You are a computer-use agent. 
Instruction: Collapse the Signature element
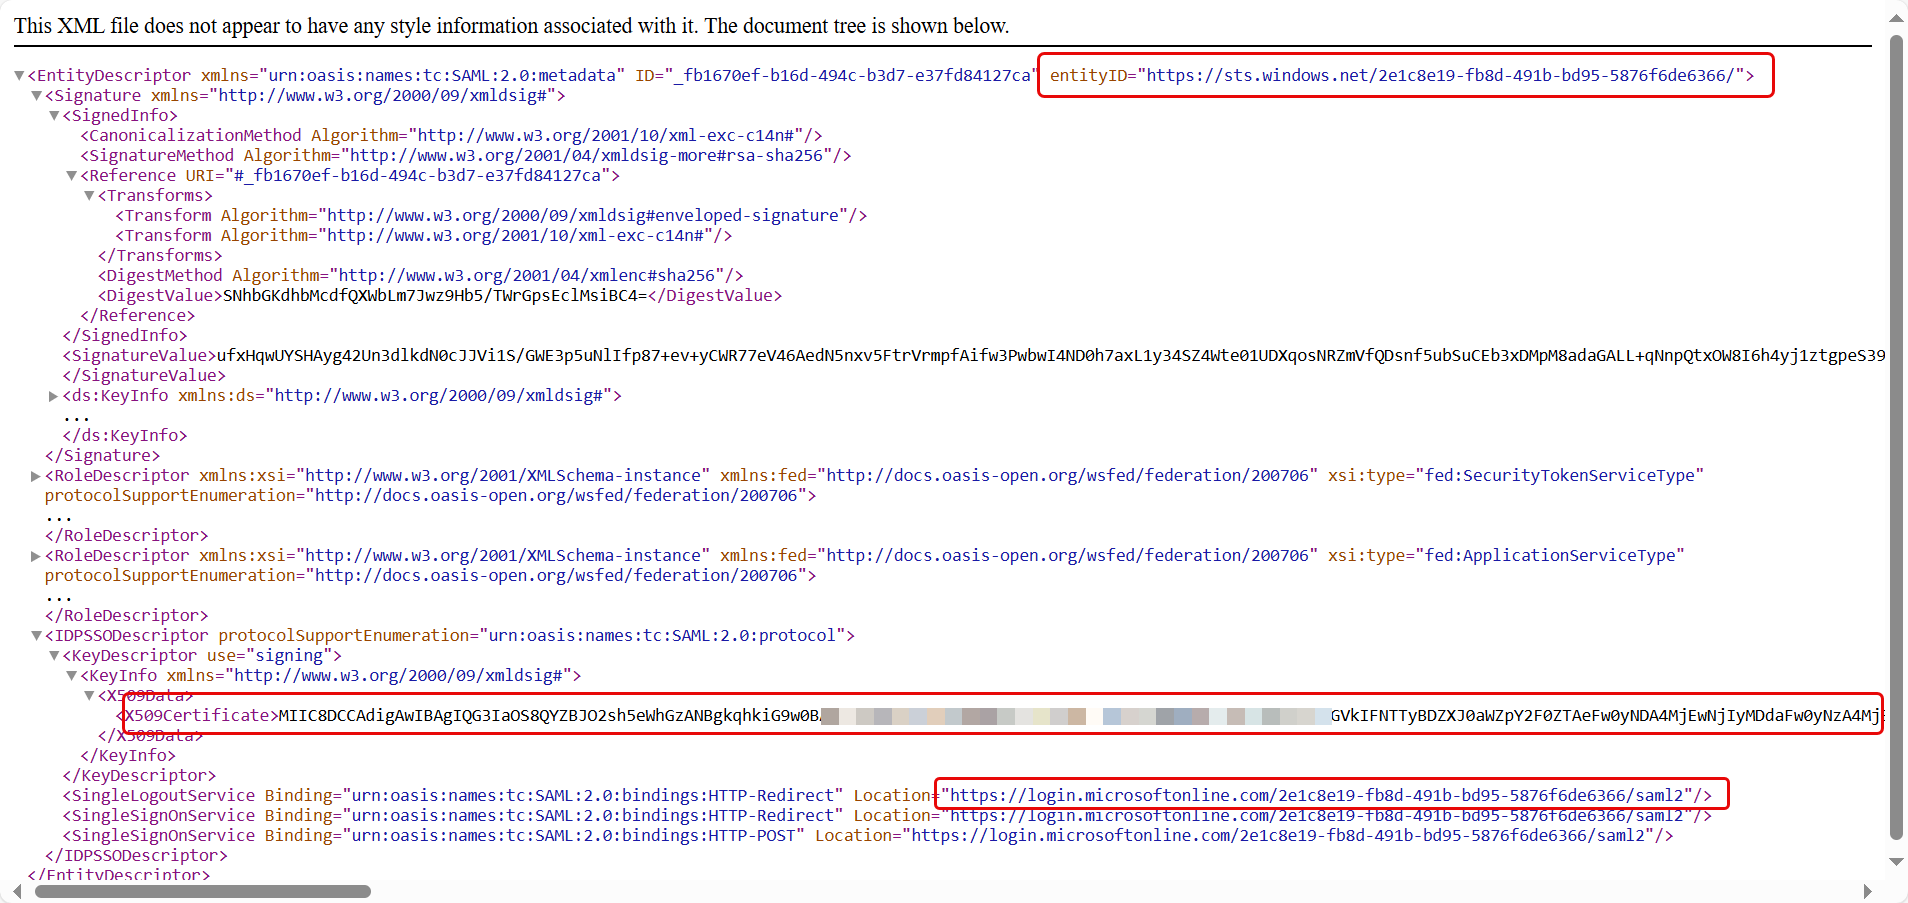tap(37, 95)
